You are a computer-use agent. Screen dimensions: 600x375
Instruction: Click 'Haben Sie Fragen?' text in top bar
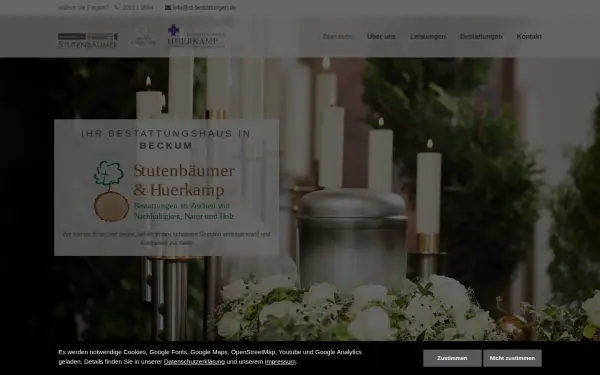click(x=83, y=8)
